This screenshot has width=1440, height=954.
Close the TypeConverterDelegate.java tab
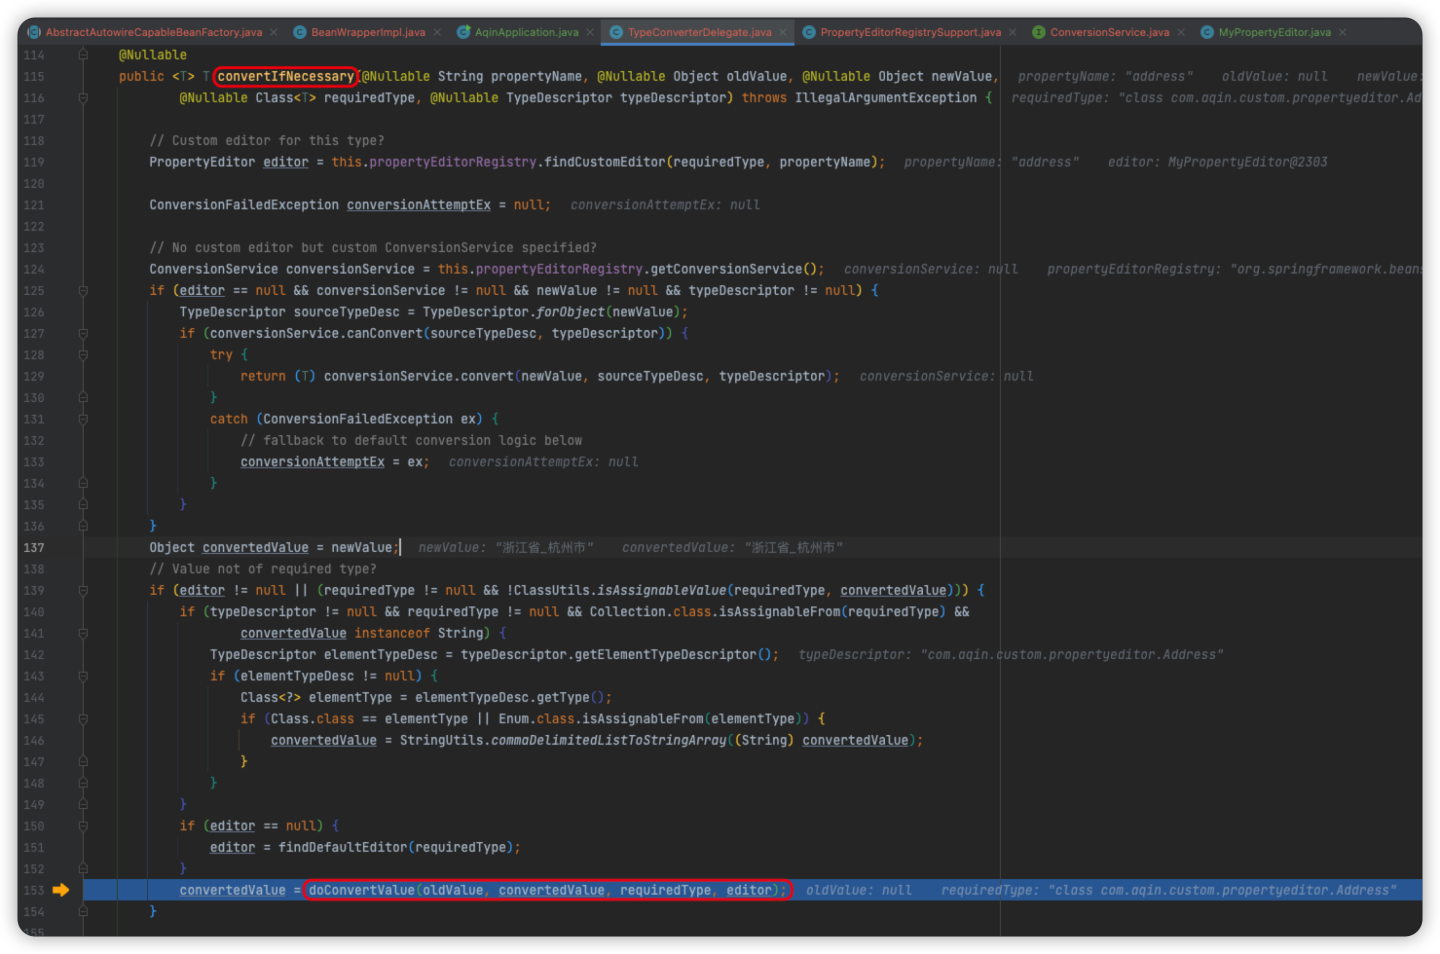pos(783,32)
